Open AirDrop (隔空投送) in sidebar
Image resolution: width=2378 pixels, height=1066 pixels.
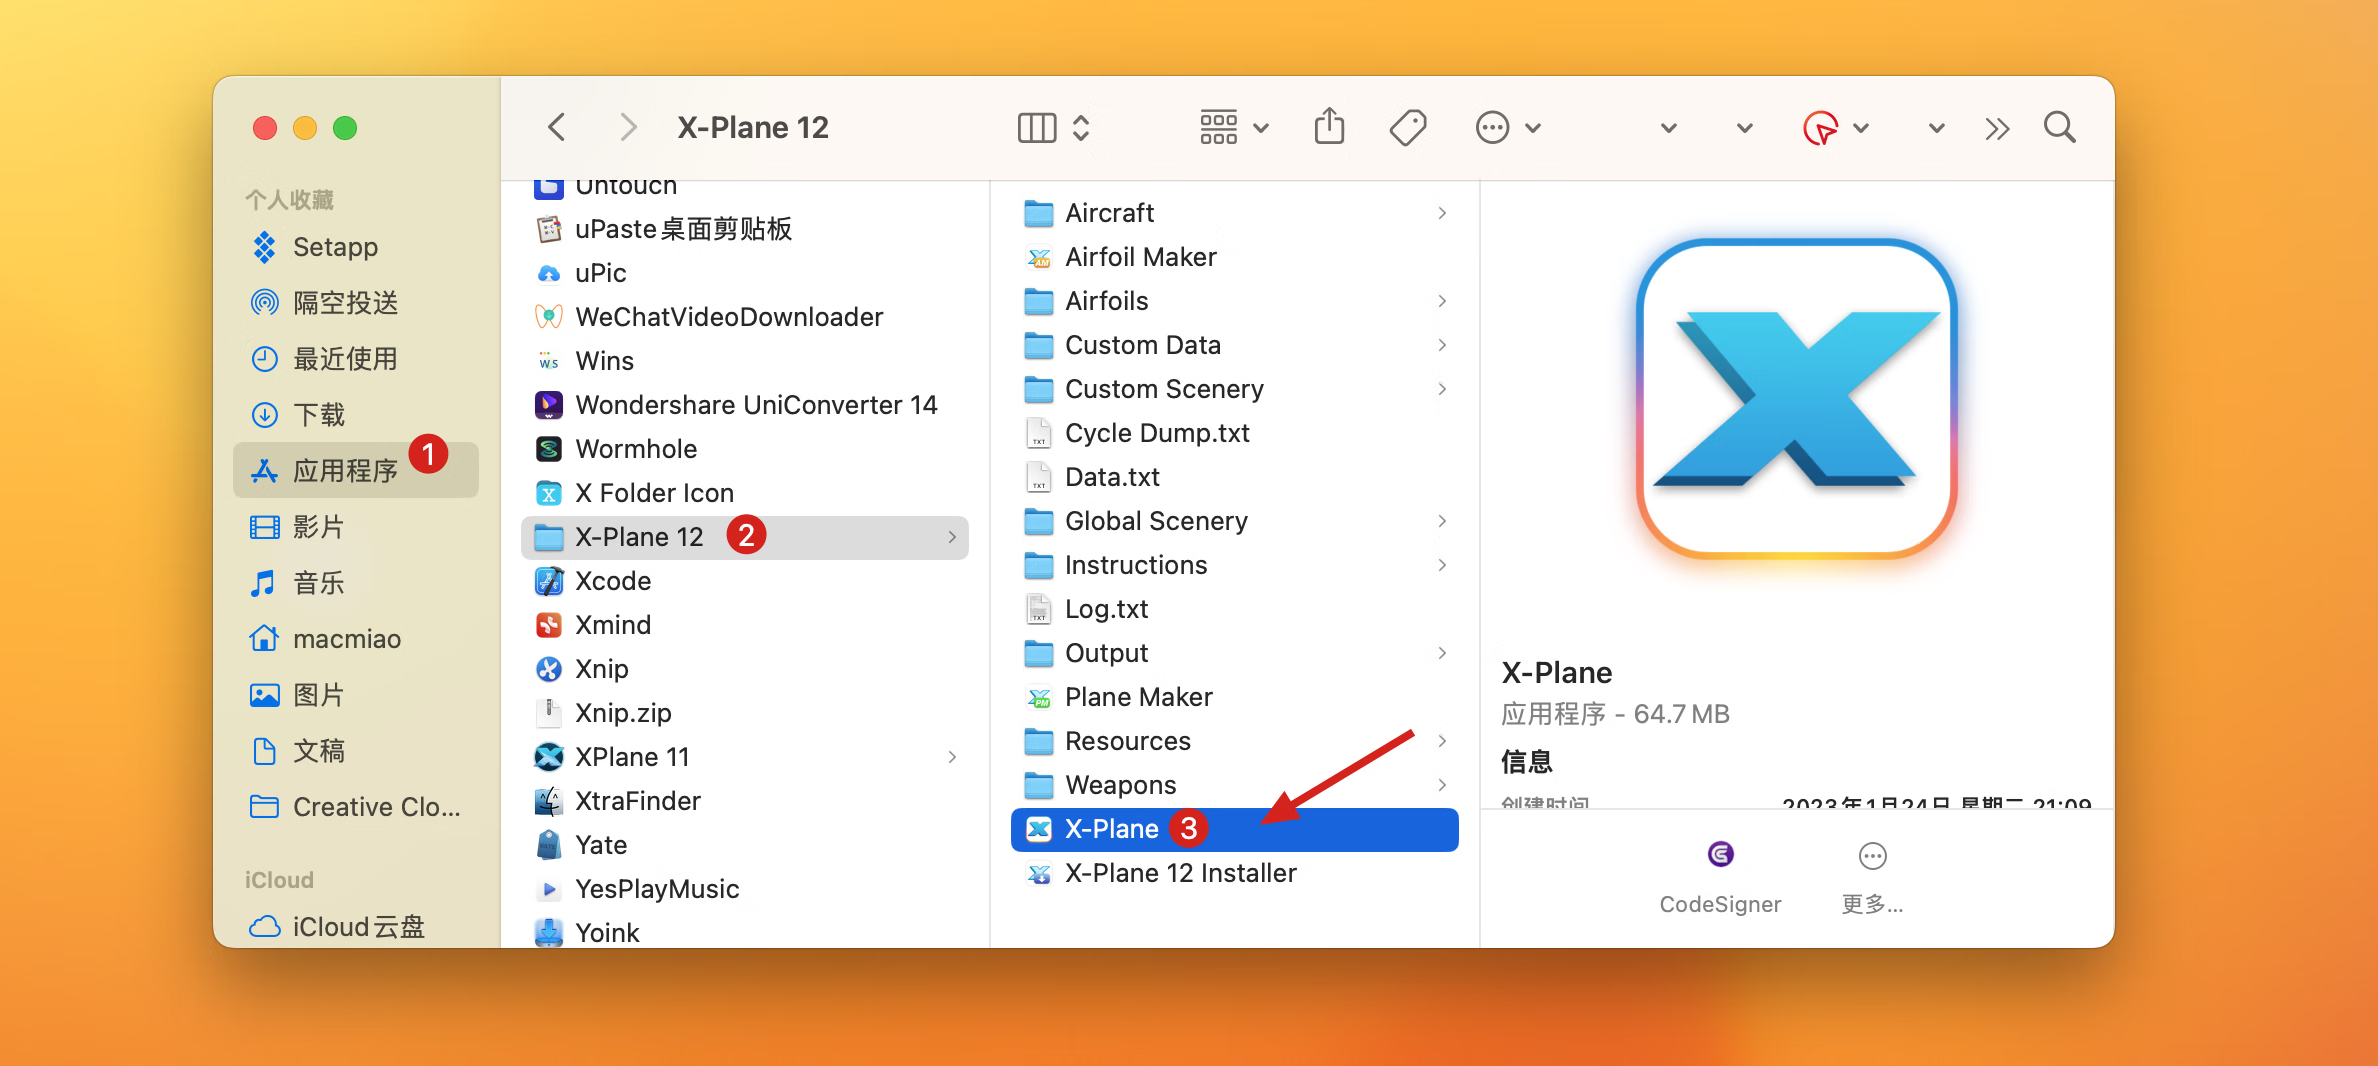click(x=345, y=302)
